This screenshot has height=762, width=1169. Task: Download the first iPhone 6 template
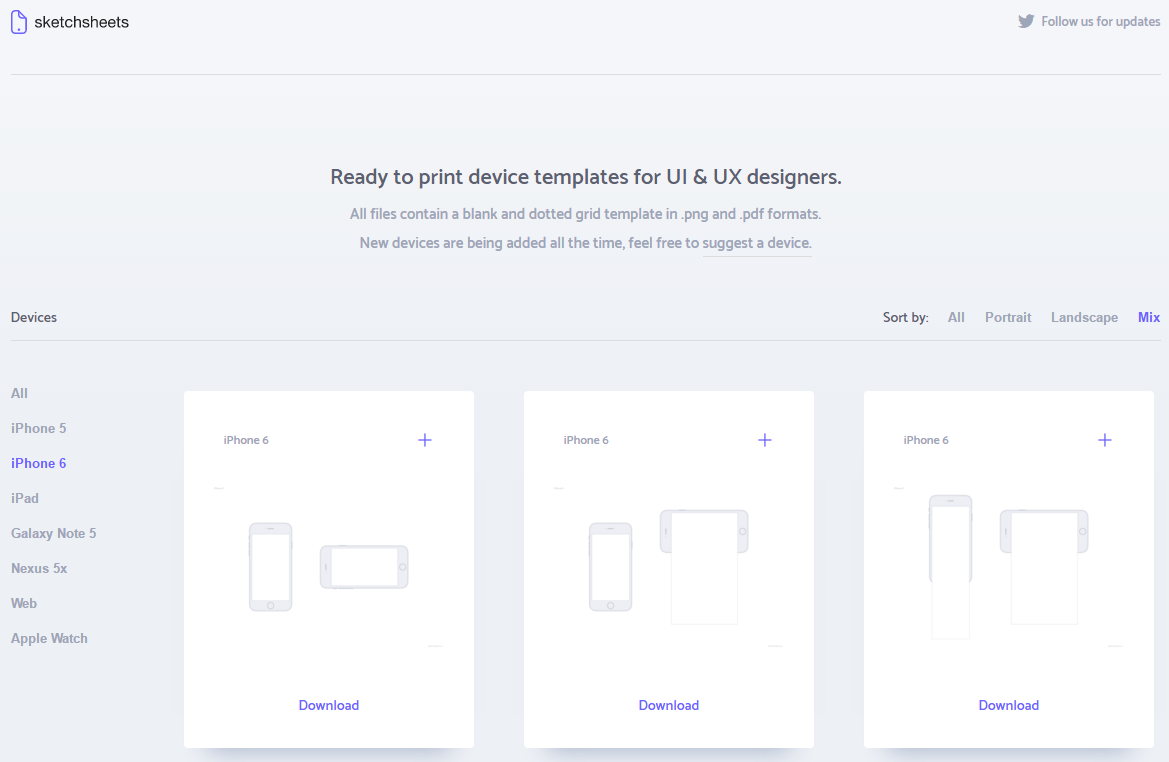point(329,705)
